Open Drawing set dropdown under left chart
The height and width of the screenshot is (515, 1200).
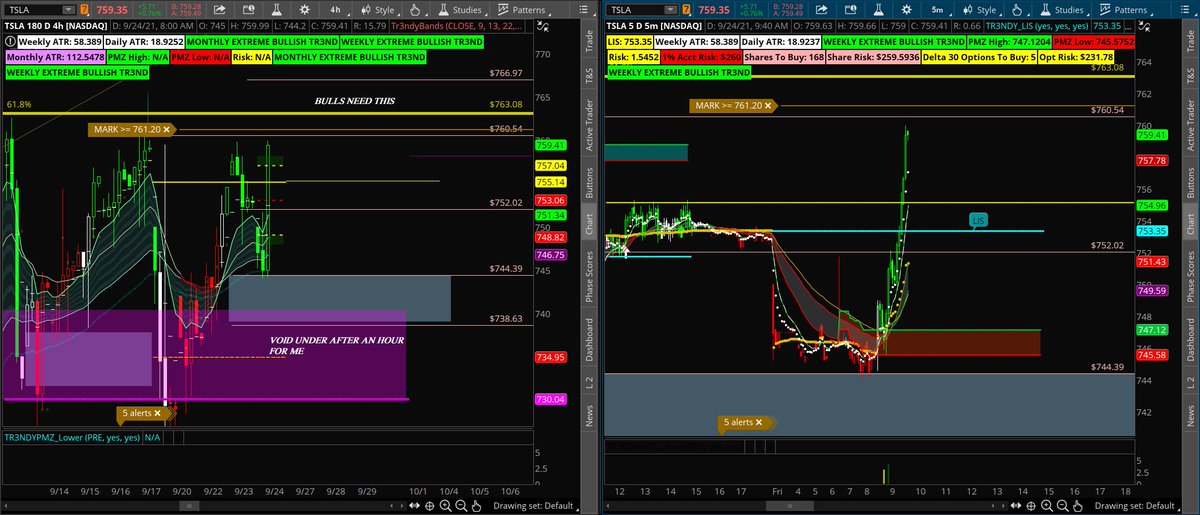click(537, 506)
